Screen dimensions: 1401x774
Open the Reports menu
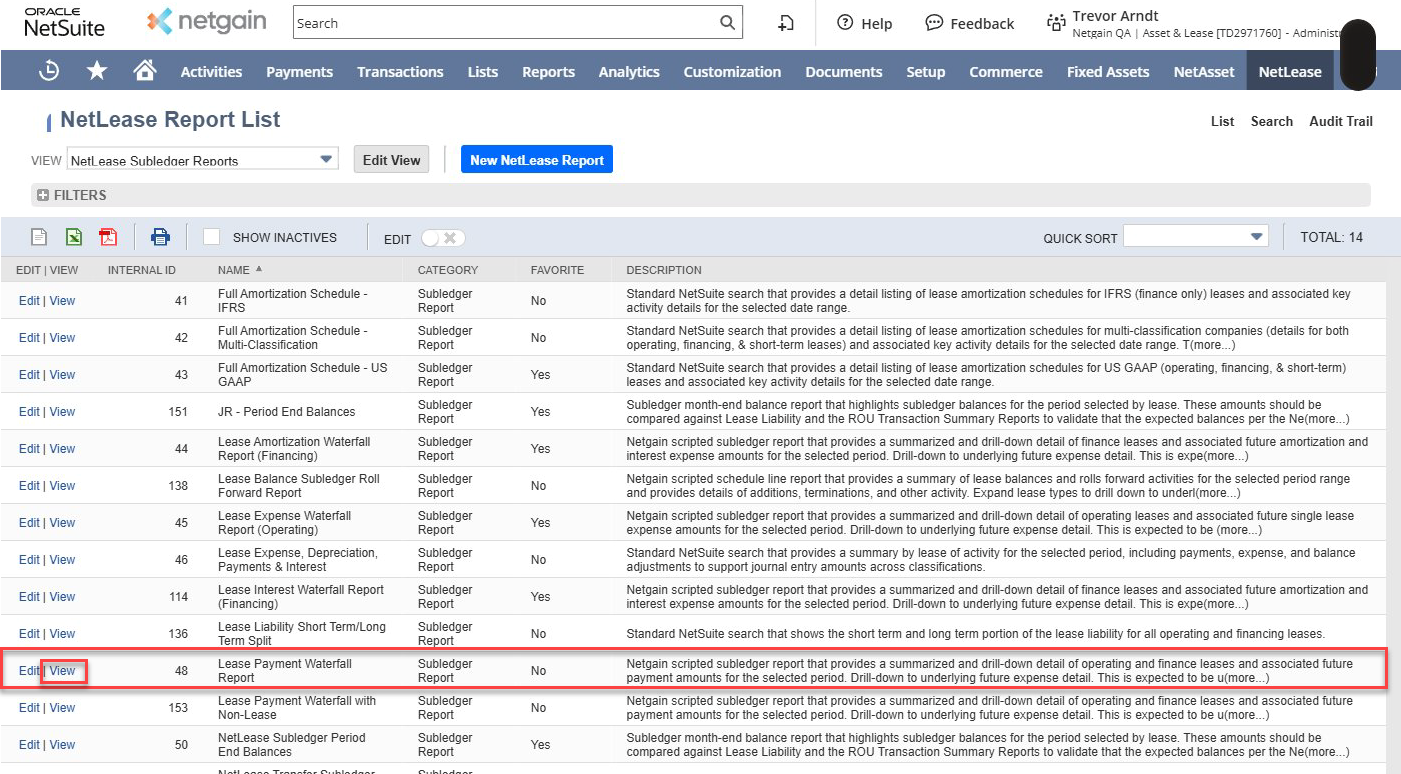[x=548, y=72]
